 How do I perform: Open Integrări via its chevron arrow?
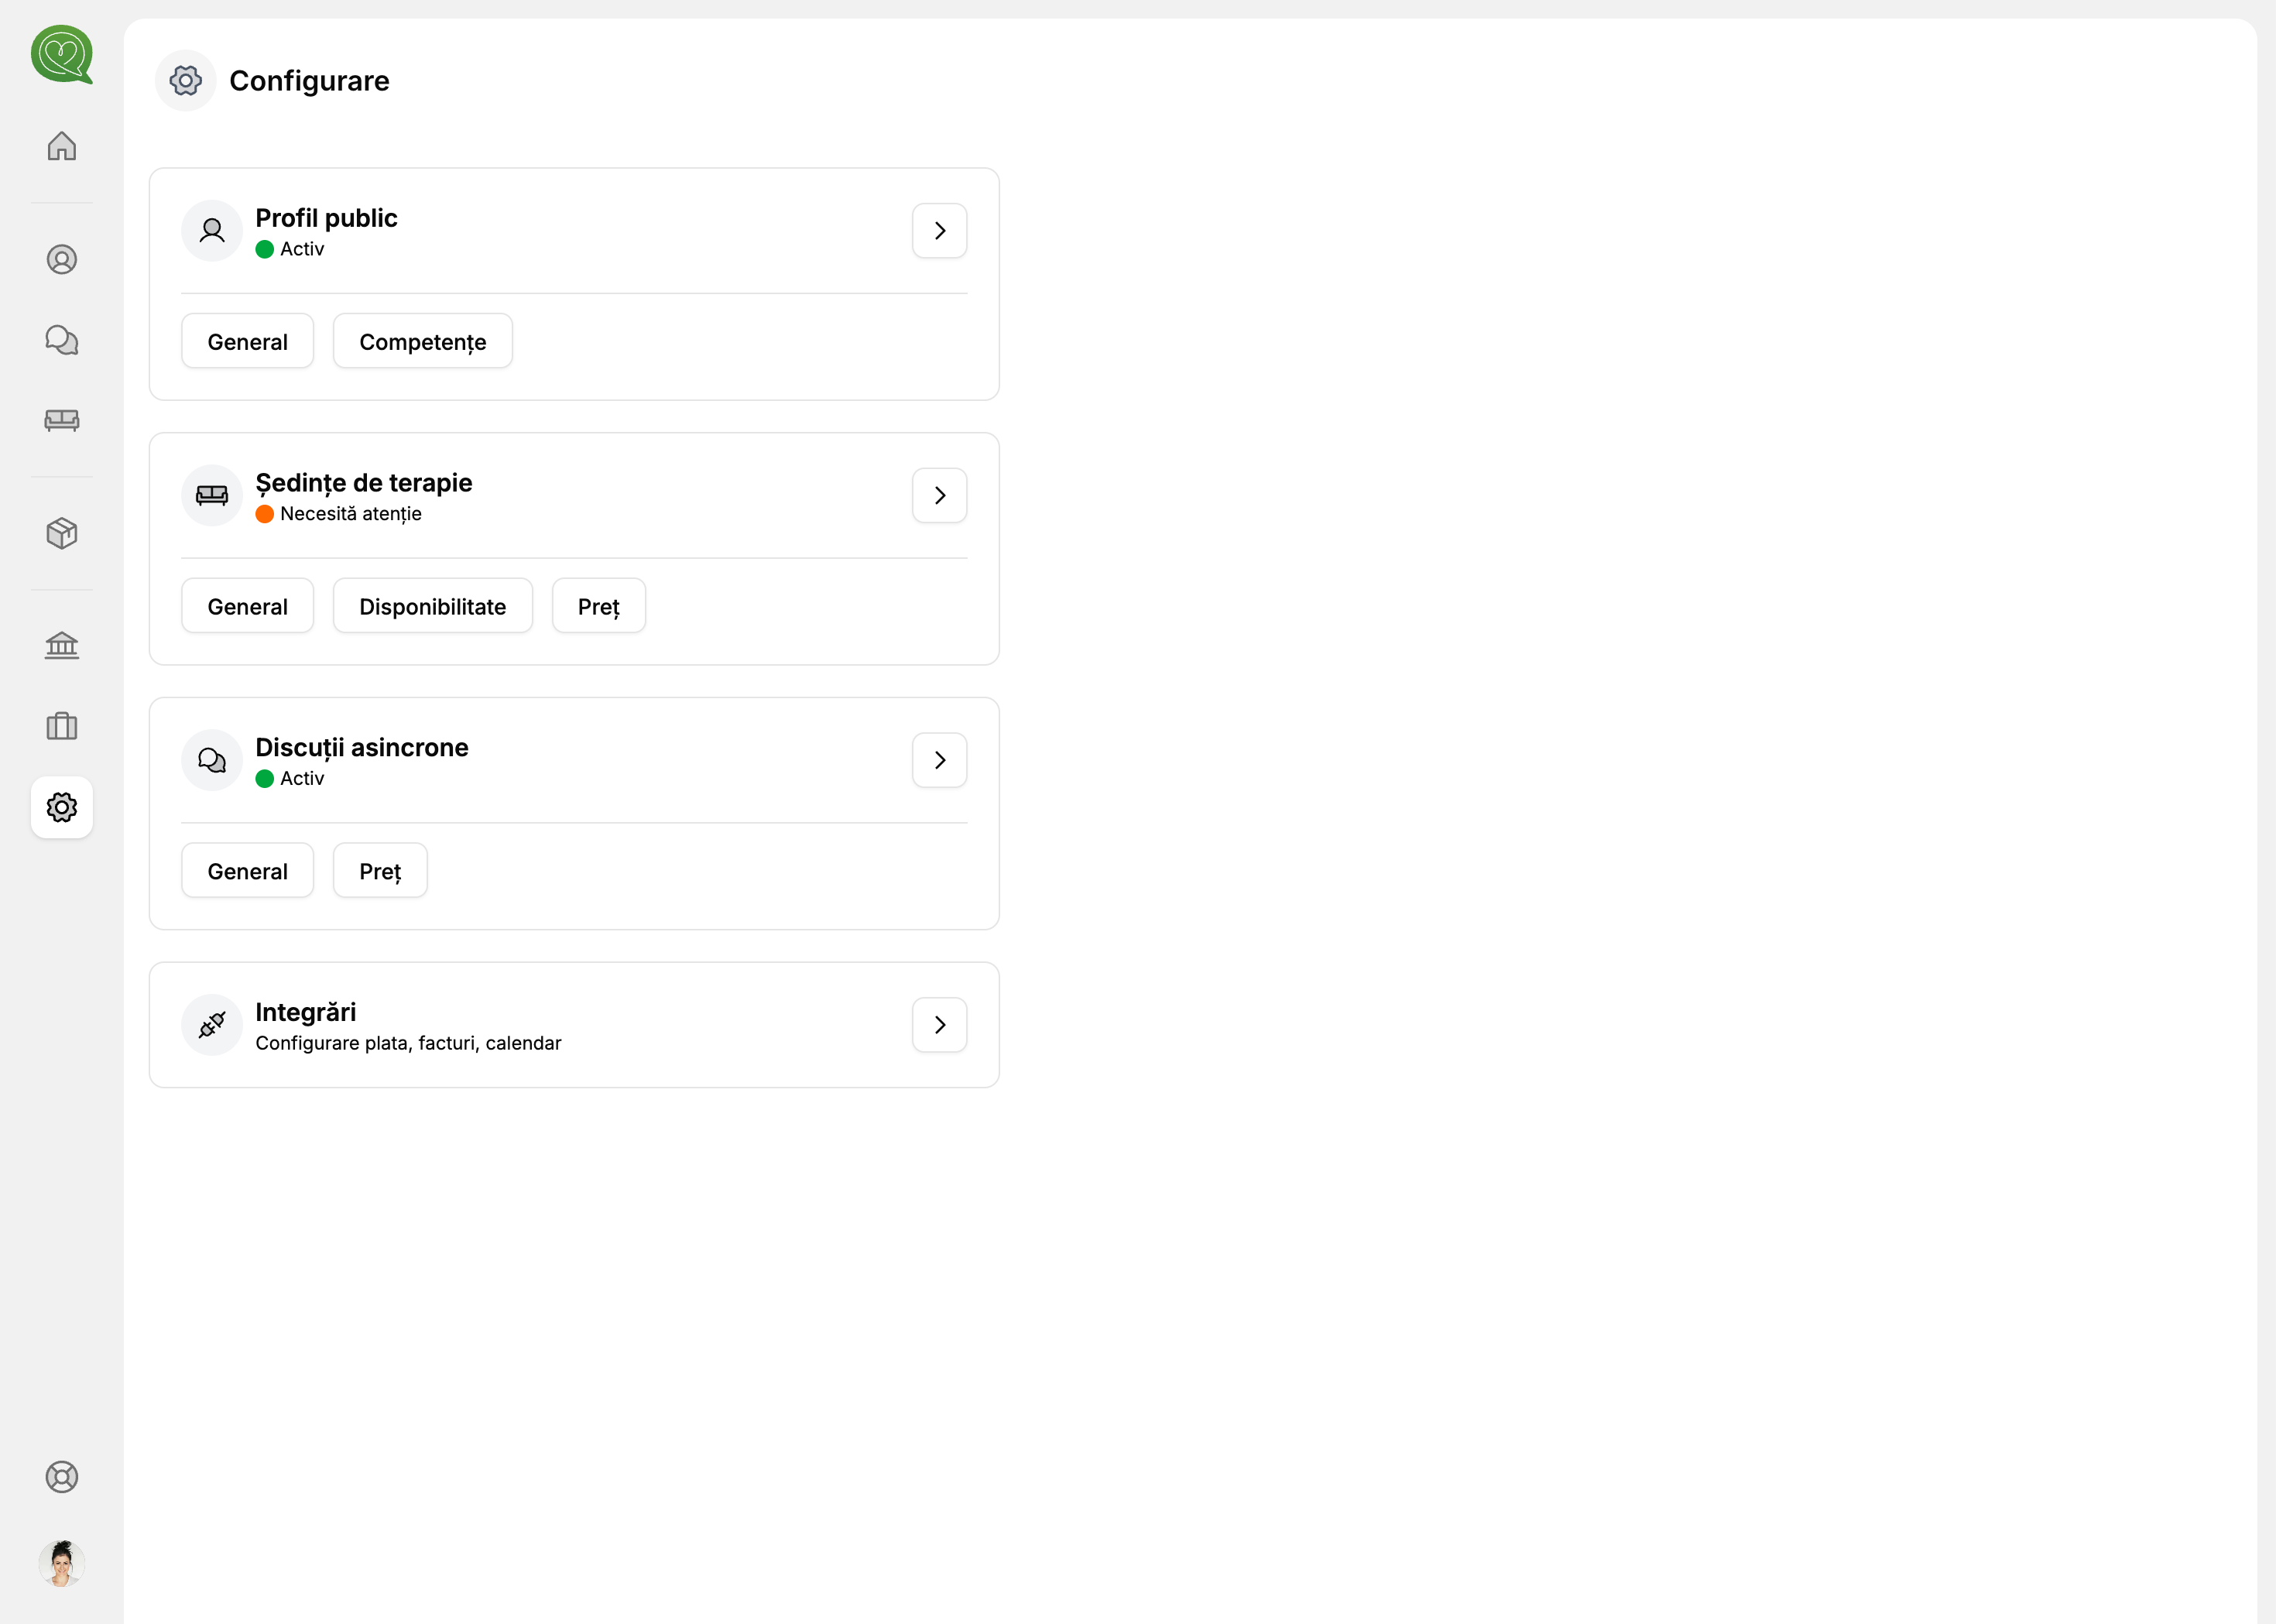(938, 1024)
